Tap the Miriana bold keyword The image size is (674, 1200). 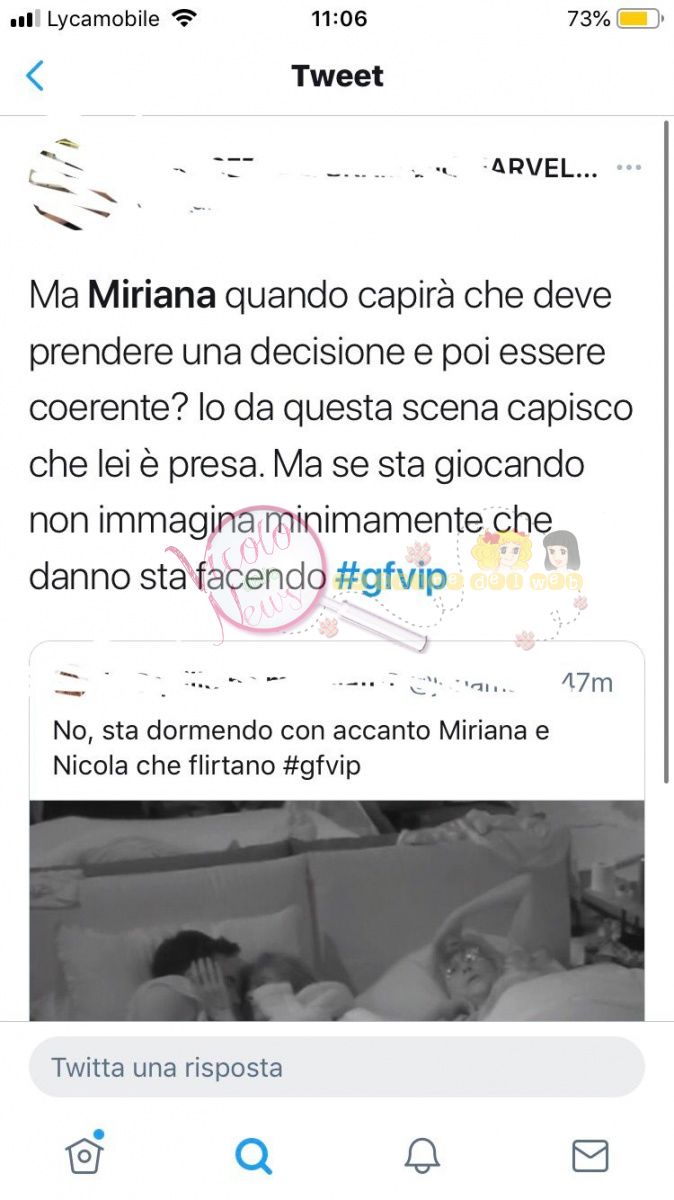[151, 296]
